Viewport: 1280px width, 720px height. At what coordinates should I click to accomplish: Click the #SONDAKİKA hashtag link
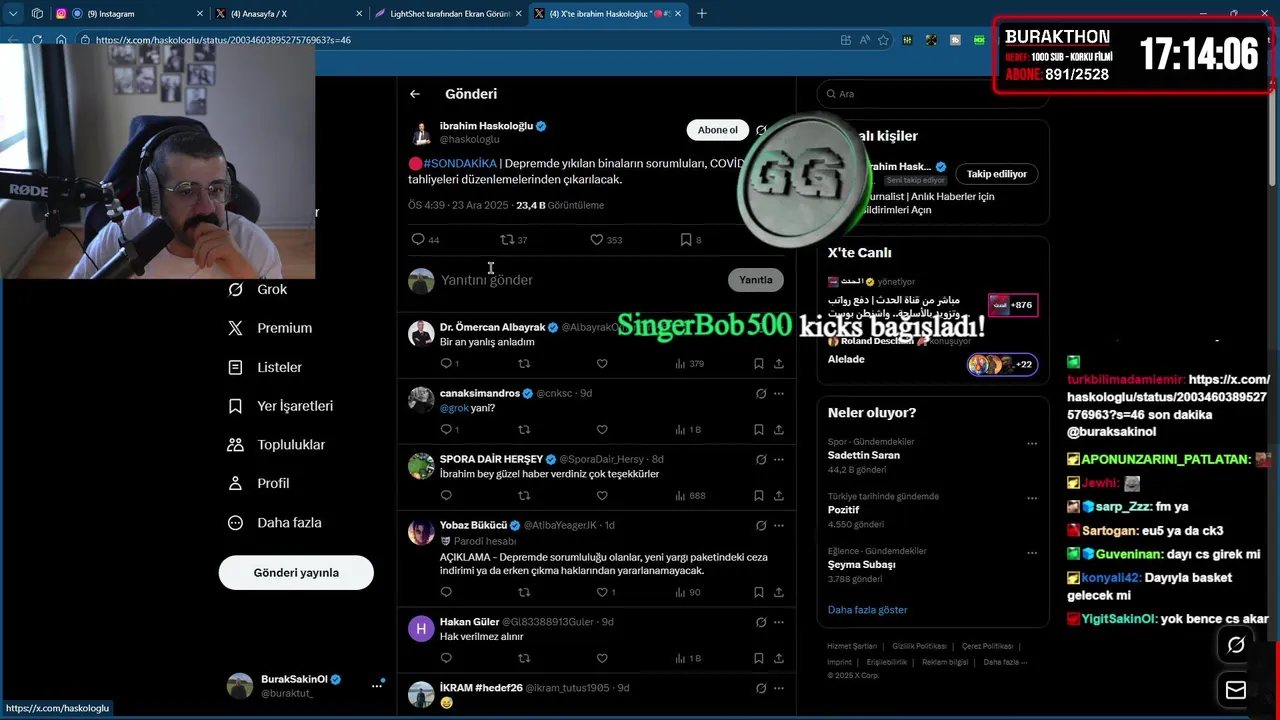click(459, 163)
